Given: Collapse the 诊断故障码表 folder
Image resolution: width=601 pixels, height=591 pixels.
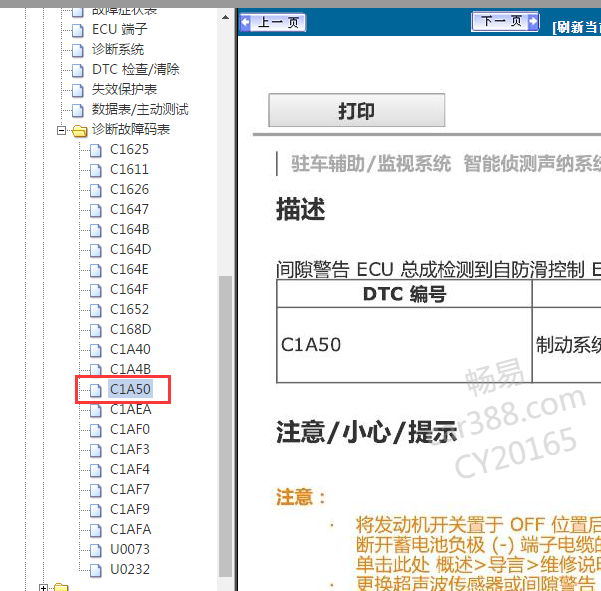Looking at the screenshot, I should click(61, 130).
